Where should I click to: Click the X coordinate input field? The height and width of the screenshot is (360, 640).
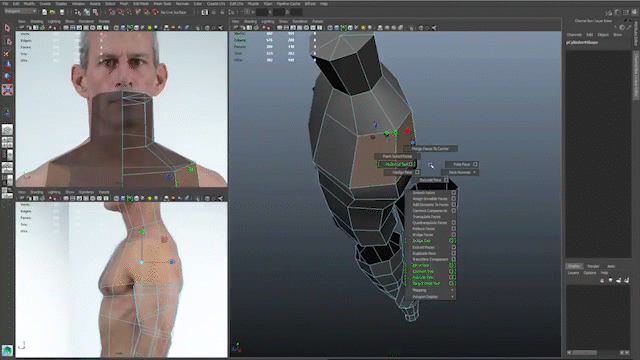[262, 12]
